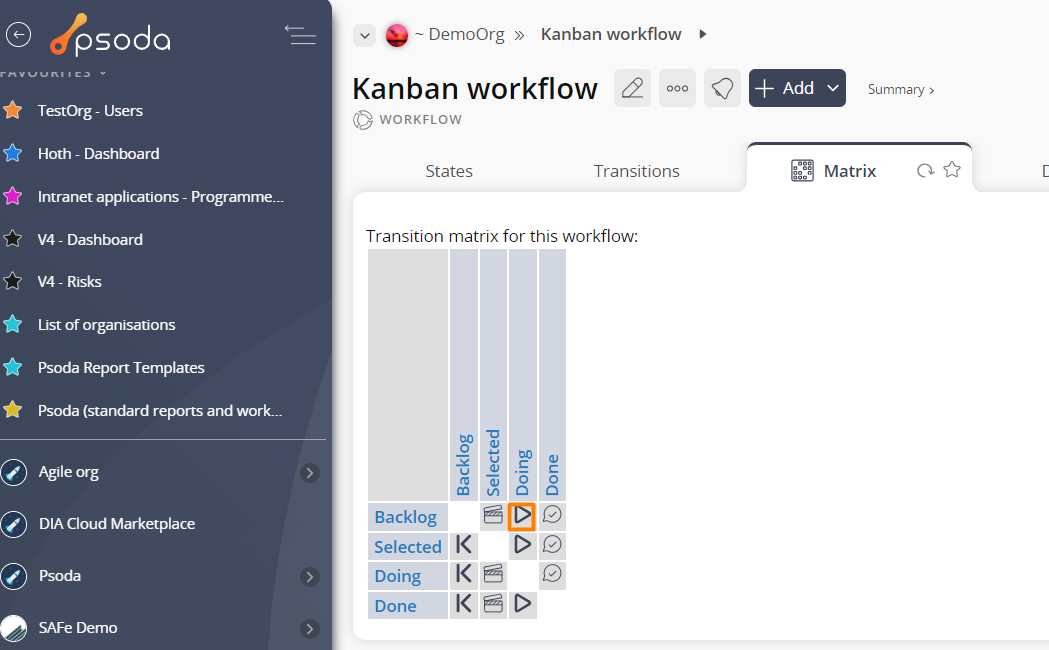Click the Backlog to Selected clapperboard icon
This screenshot has height=650, width=1049.
click(493, 515)
